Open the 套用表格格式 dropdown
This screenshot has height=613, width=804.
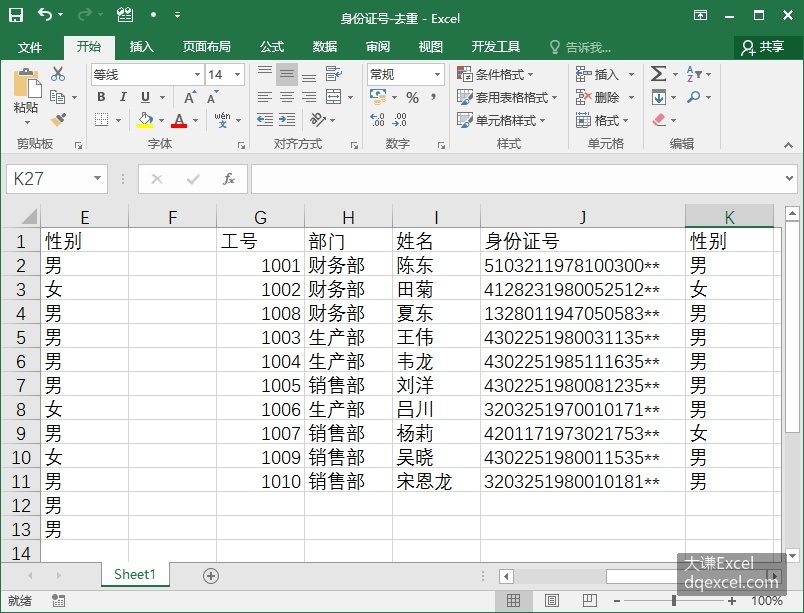[x=507, y=97]
